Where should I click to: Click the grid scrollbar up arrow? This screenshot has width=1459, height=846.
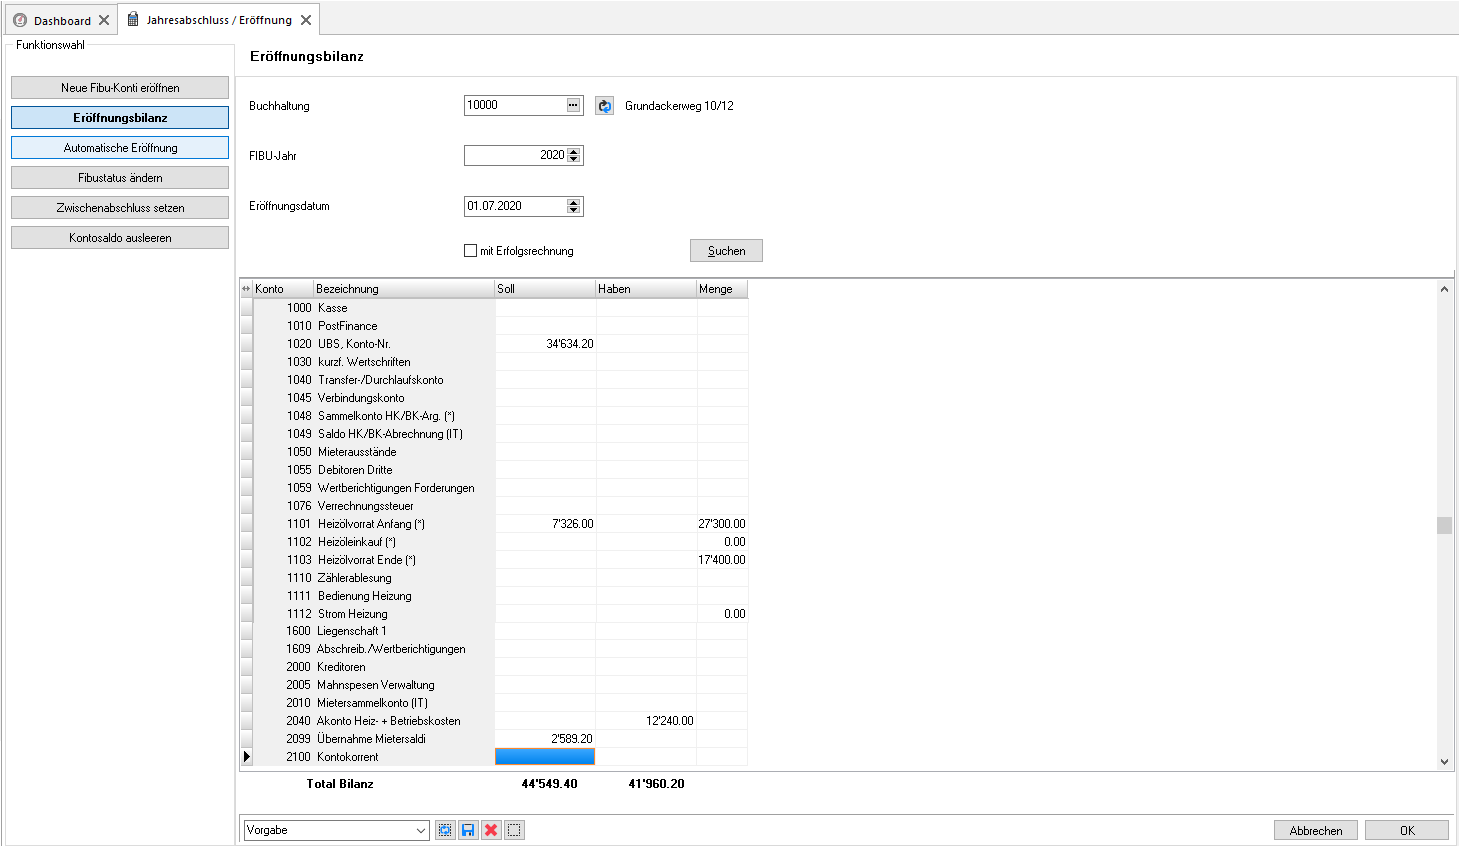[1444, 289]
